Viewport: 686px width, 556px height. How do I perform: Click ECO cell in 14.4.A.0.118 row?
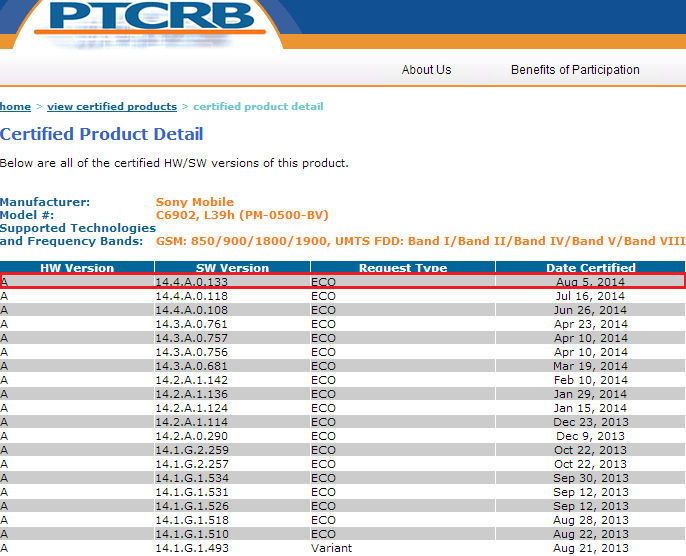tap(323, 296)
